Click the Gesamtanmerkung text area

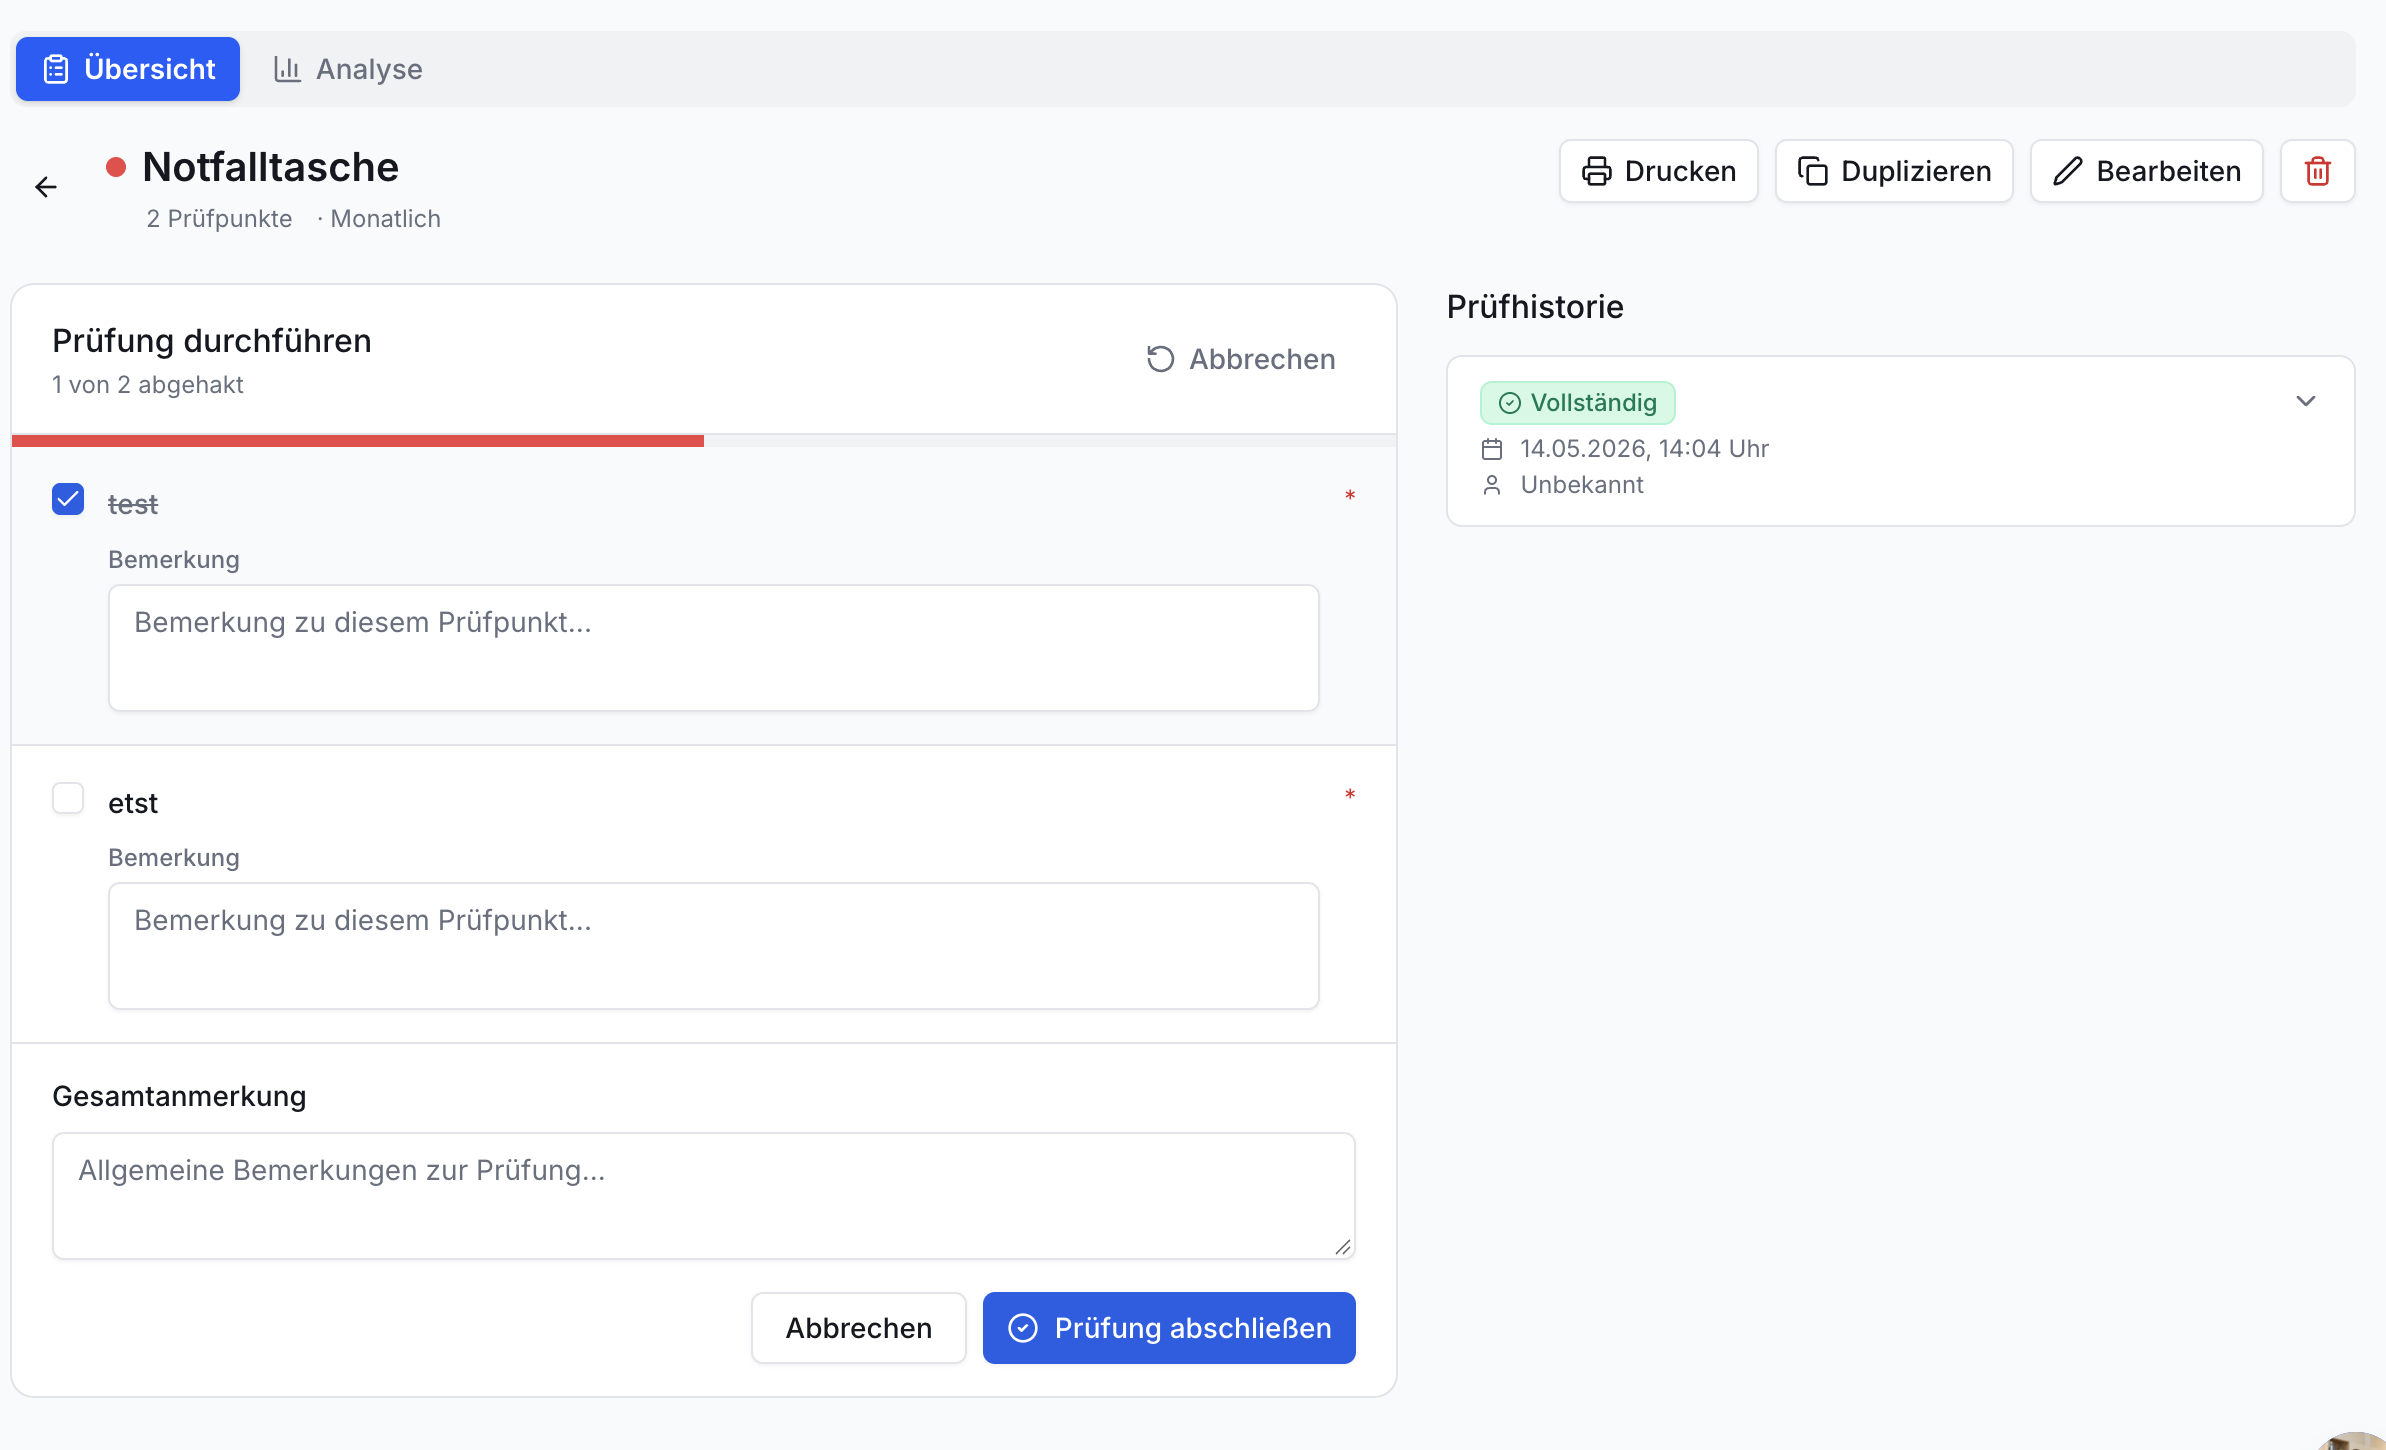(x=704, y=1196)
